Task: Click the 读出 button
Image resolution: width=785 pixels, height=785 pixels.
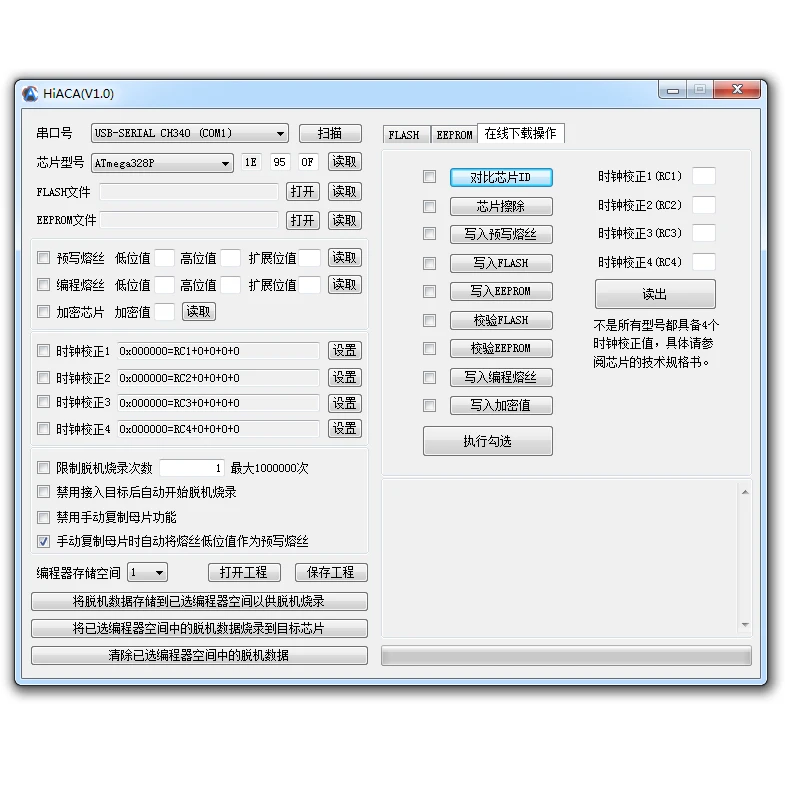Action: (x=655, y=294)
